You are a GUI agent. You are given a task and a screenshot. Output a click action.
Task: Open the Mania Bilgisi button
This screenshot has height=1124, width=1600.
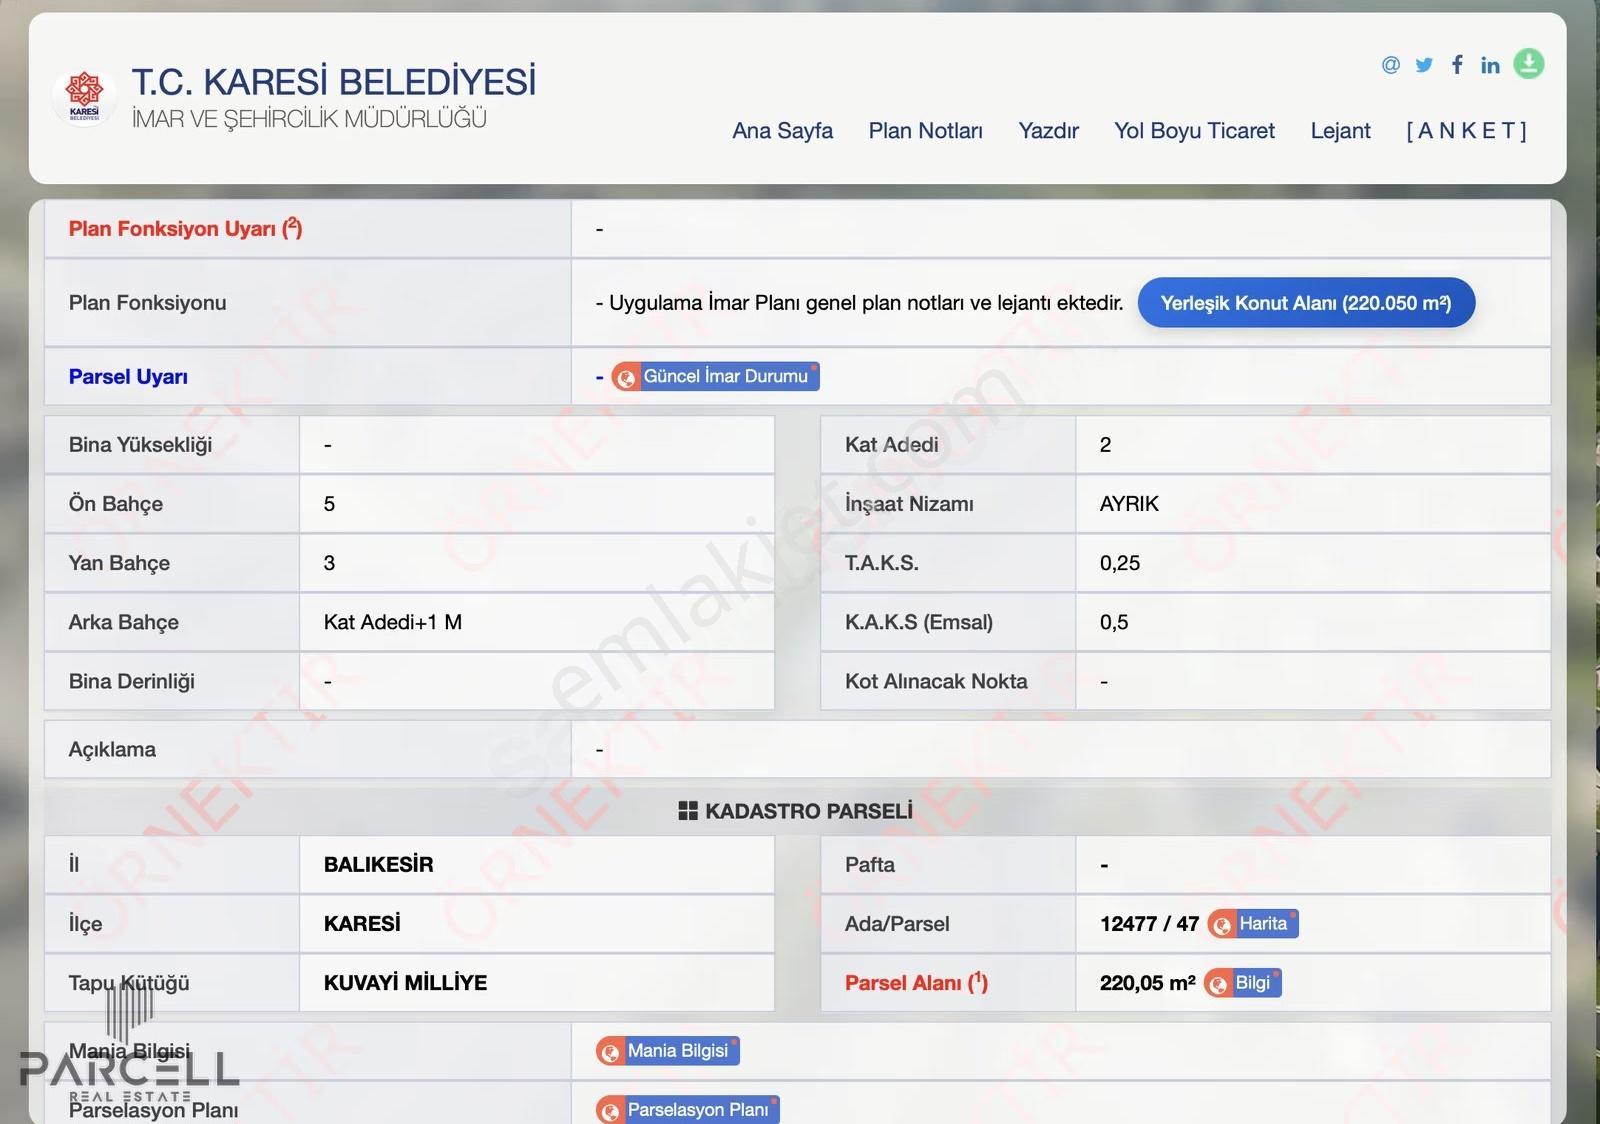point(667,1050)
